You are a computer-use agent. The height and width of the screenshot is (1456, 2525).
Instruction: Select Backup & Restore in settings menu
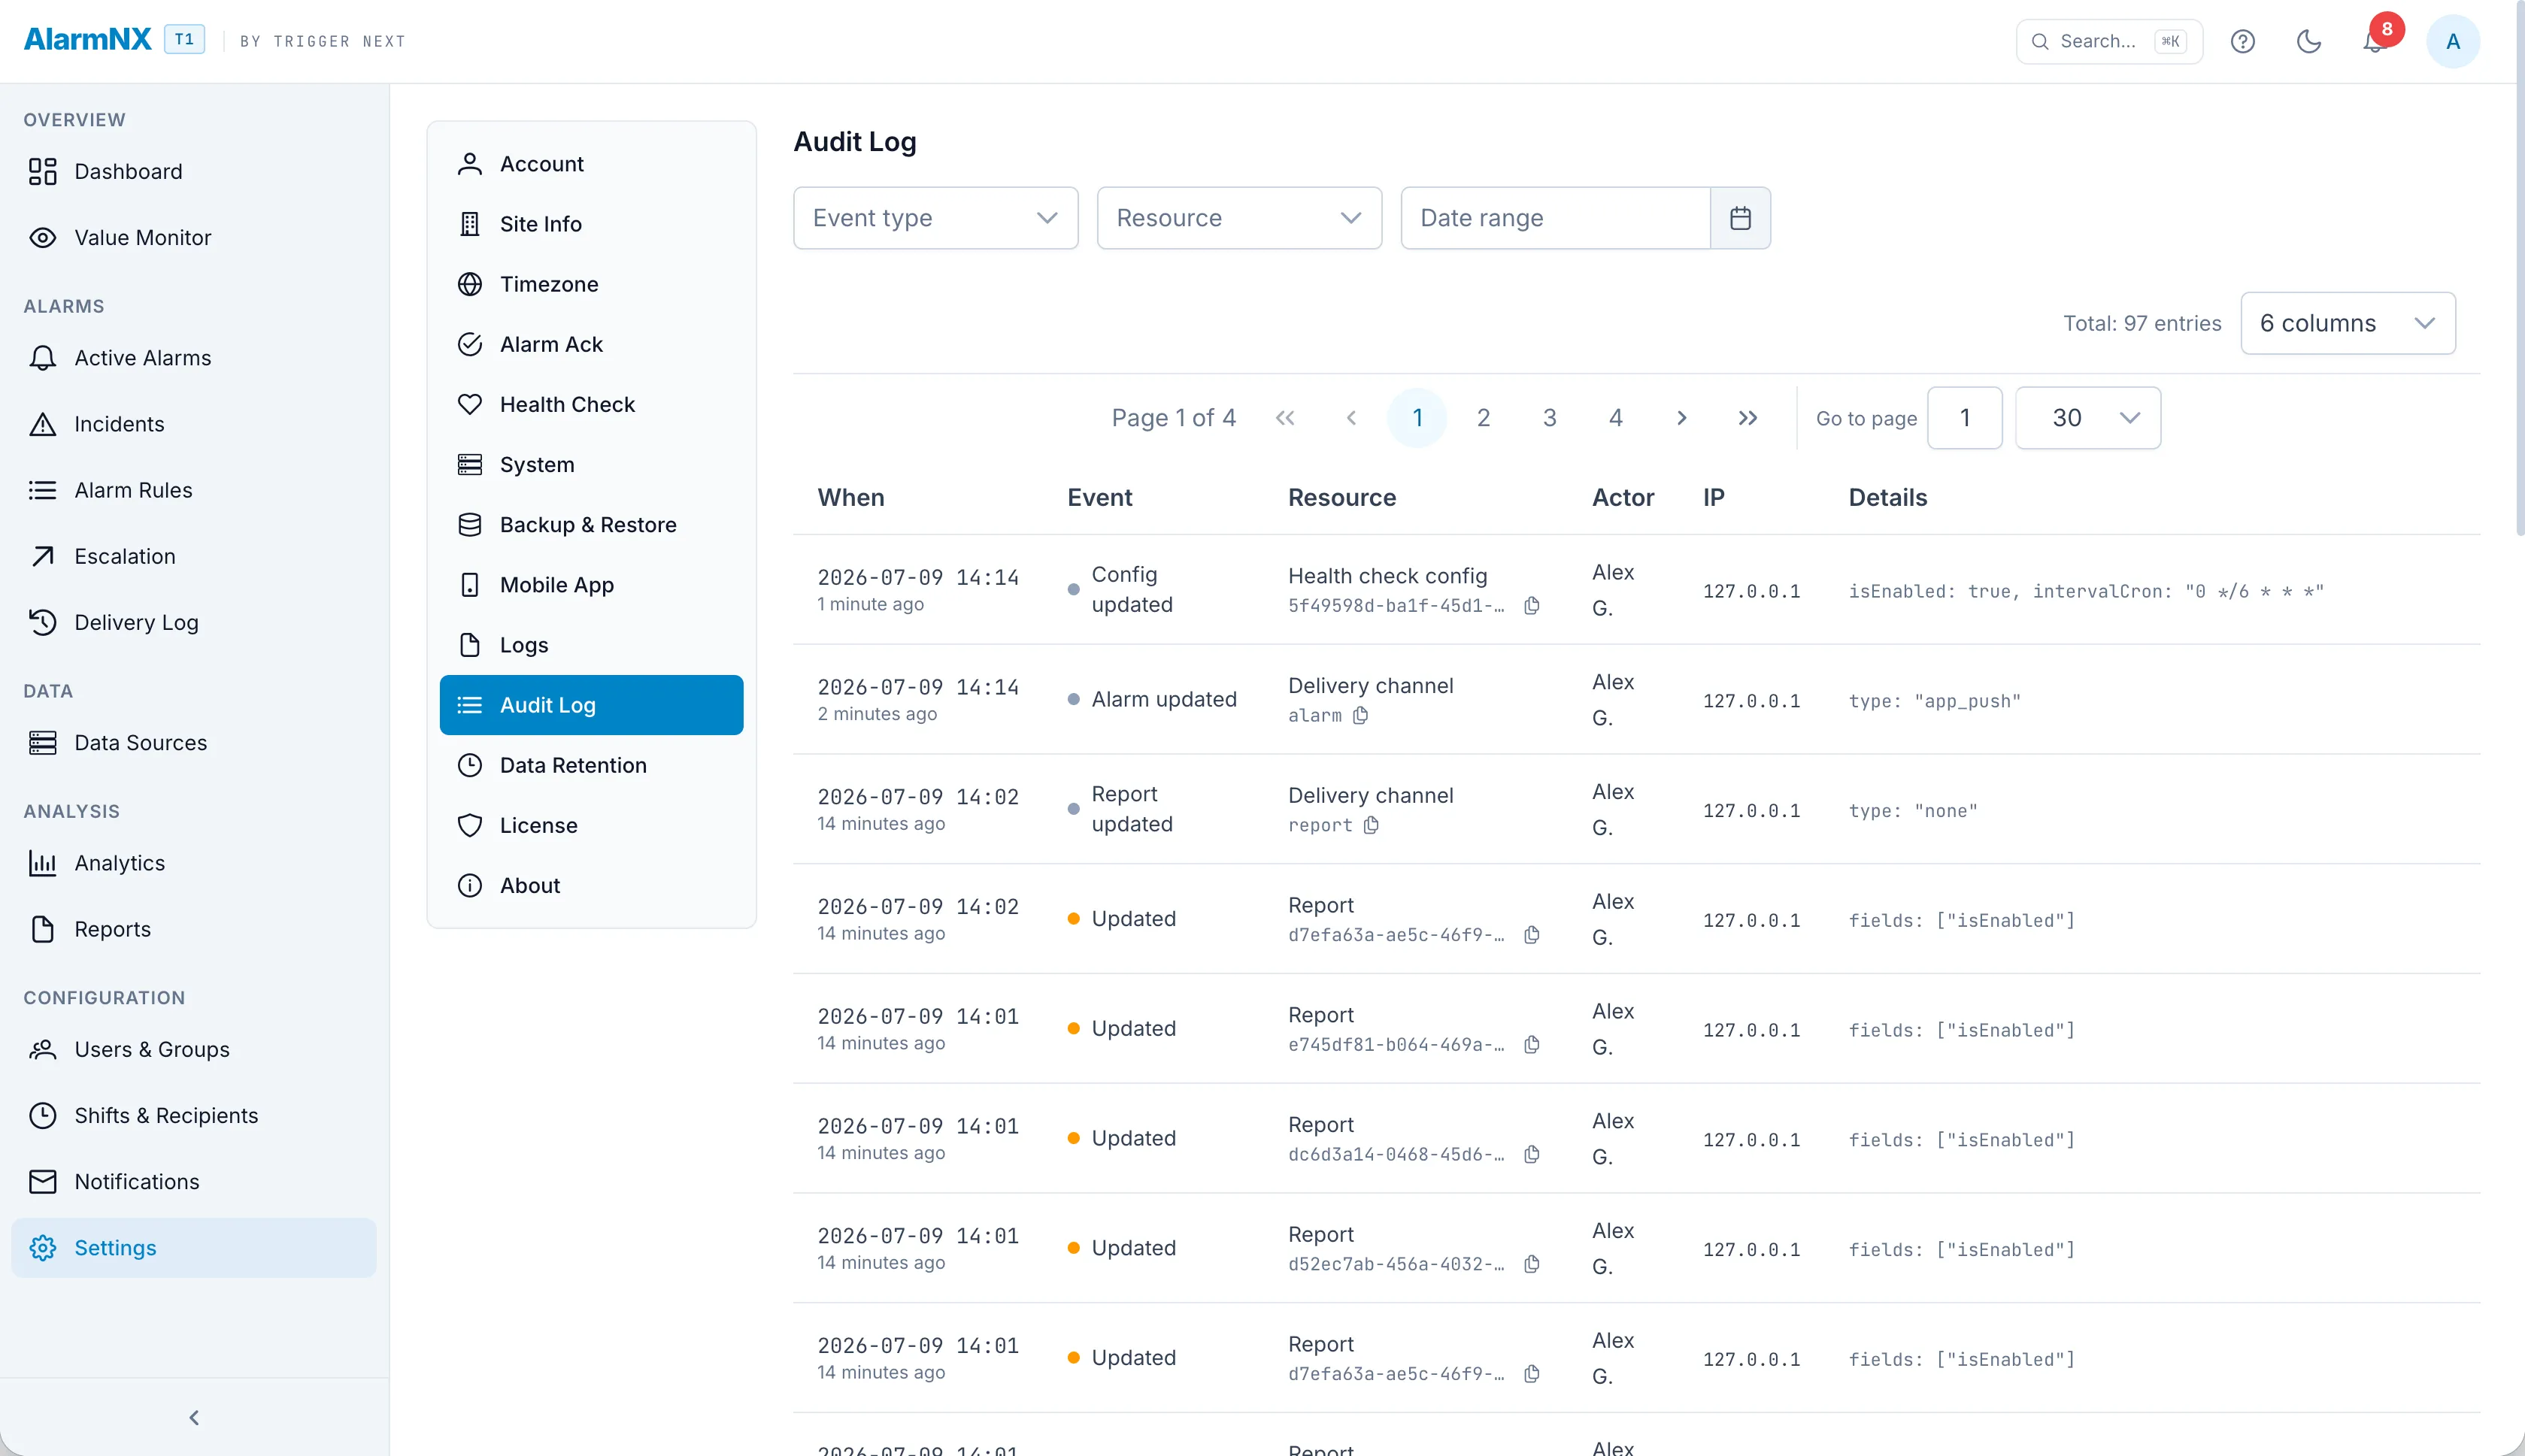coord(591,525)
